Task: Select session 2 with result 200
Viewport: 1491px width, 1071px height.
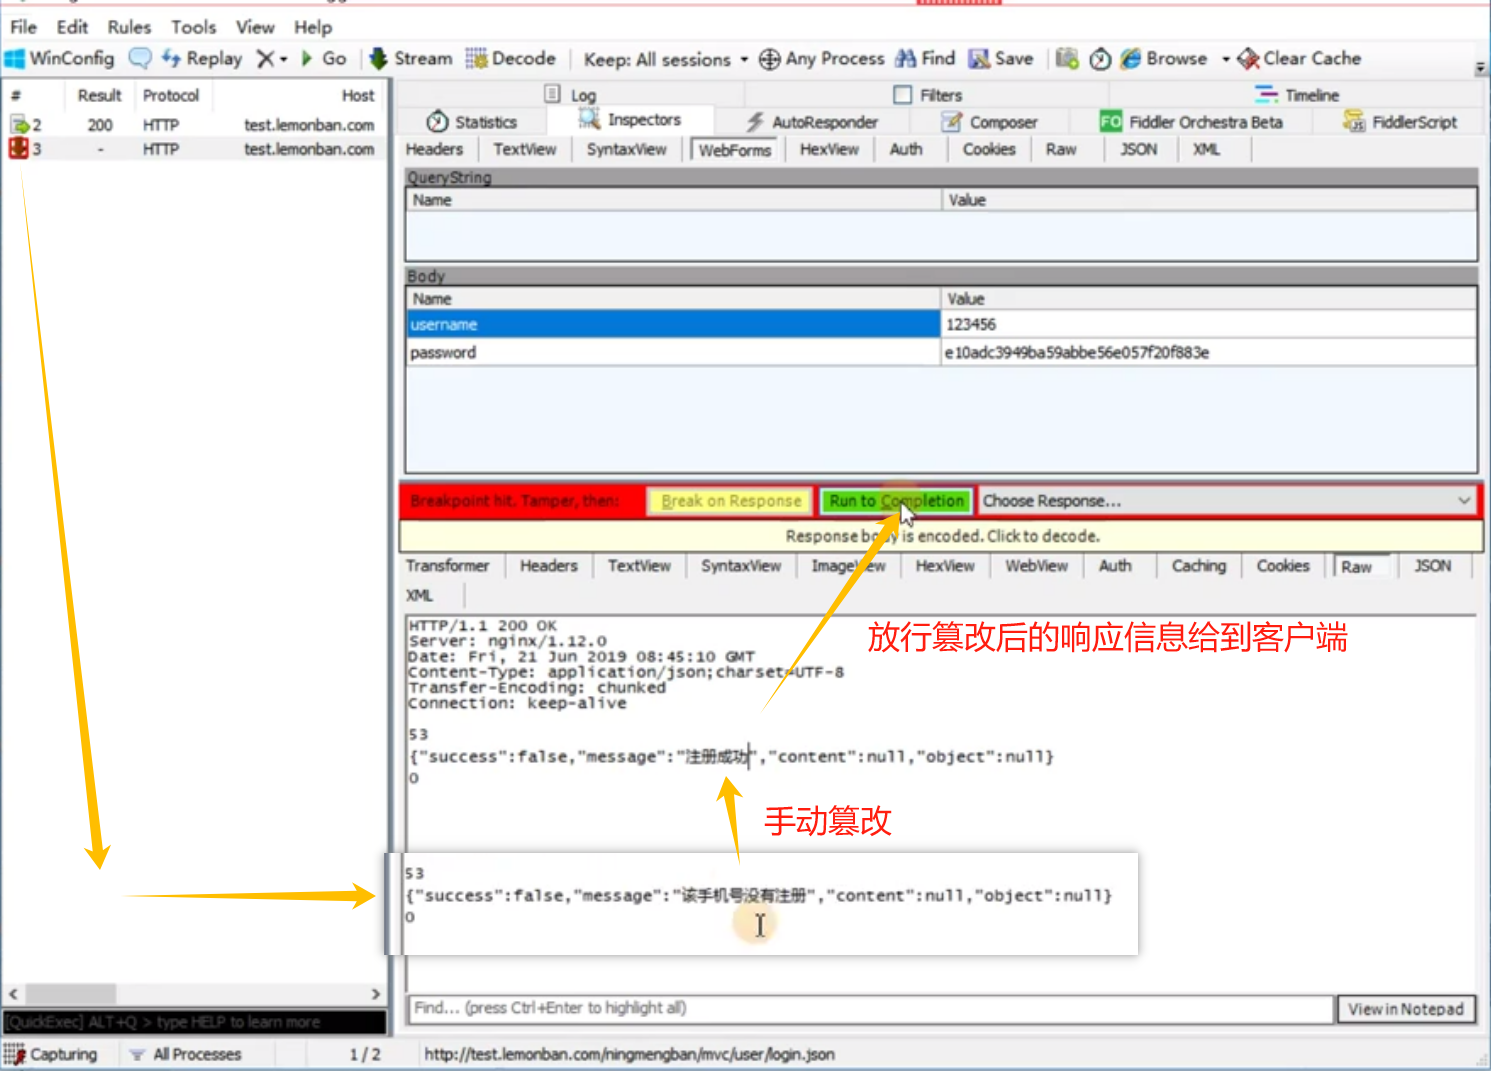Action: pyautogui.click(x=194, y=125)
